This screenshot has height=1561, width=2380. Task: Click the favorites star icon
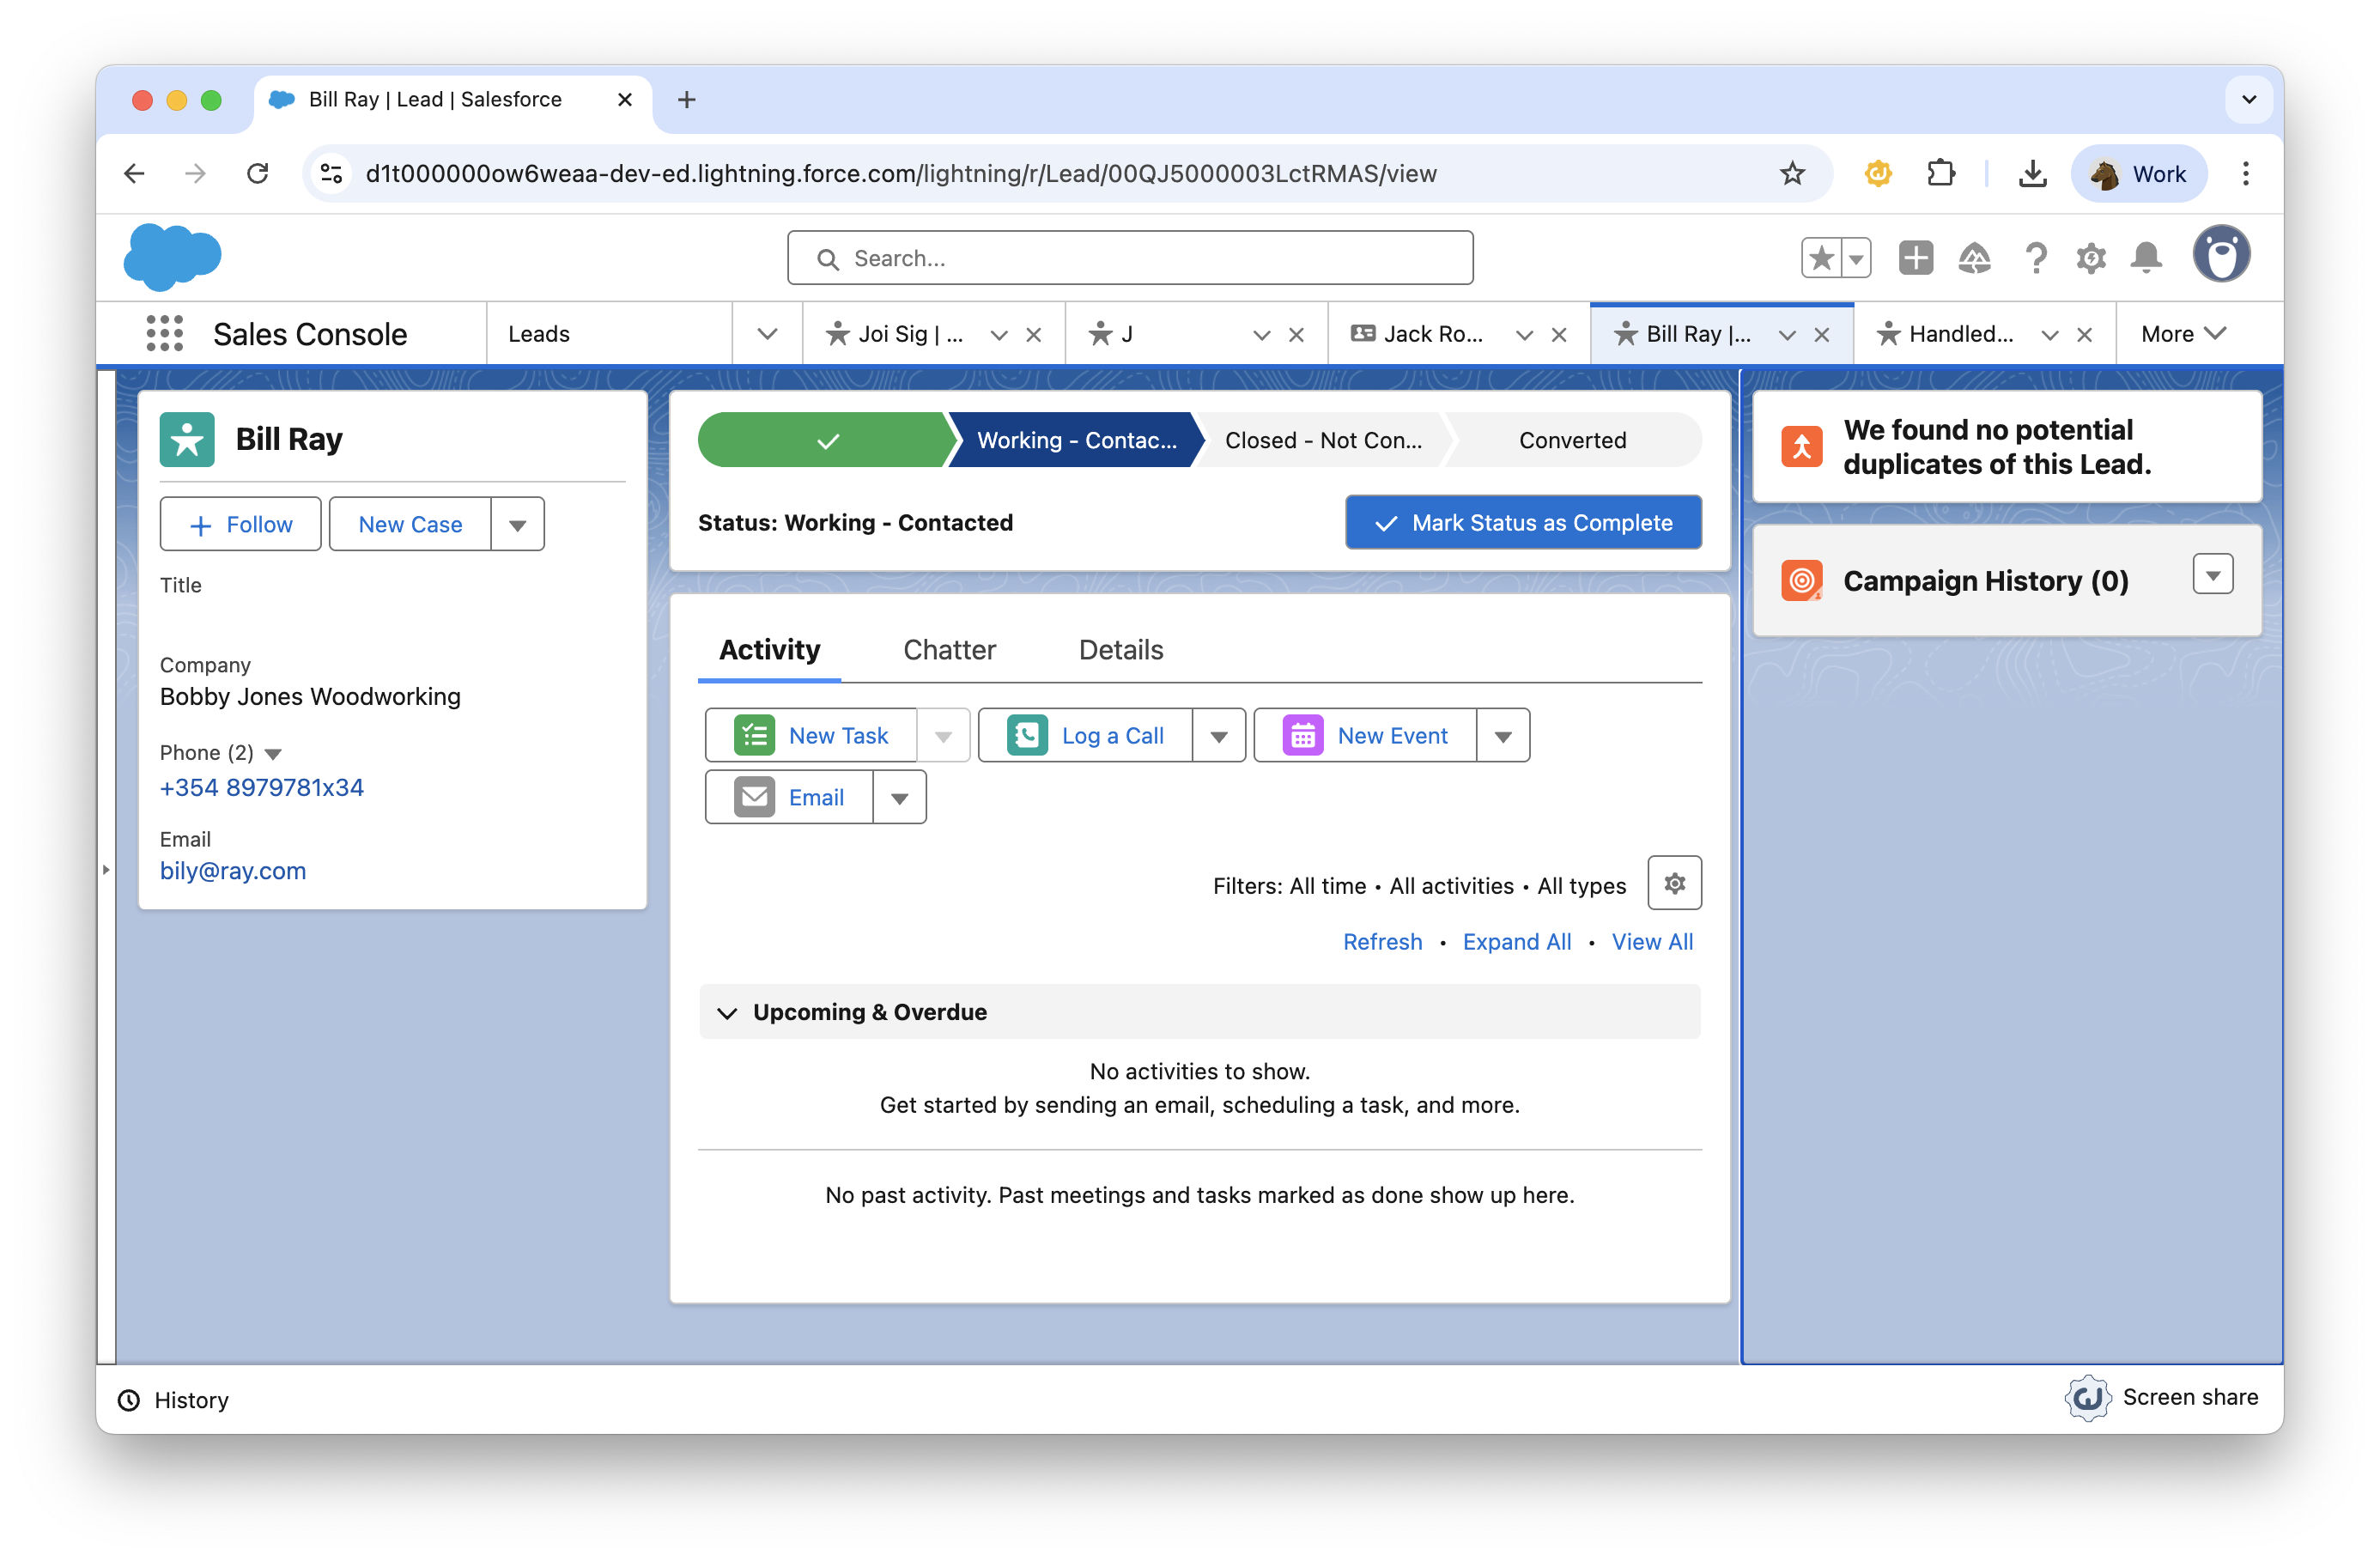coord(1822,258)
